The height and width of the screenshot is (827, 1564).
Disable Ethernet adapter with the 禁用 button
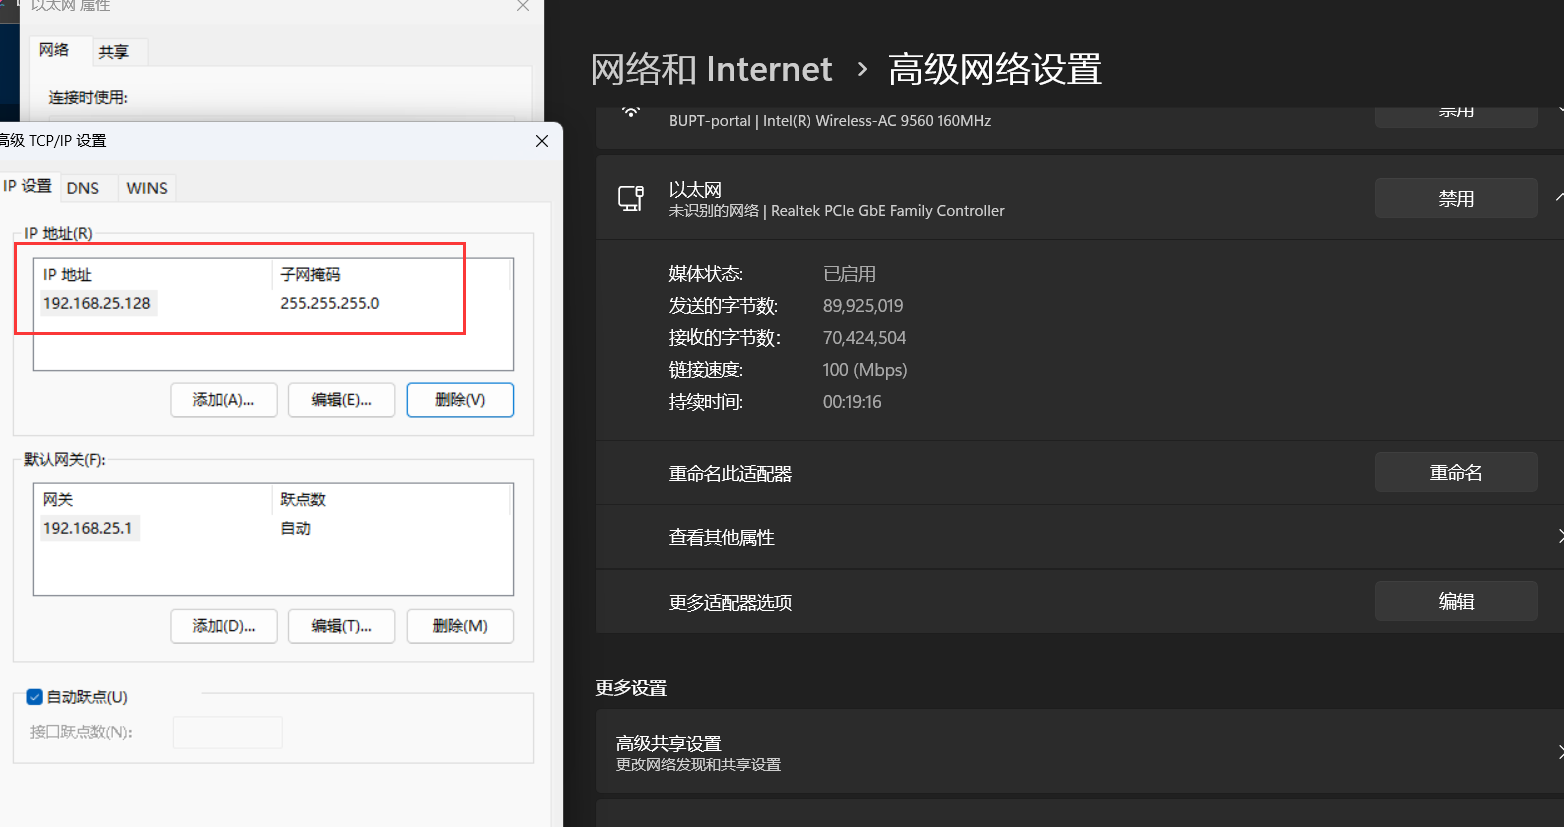pos(1455,198)
